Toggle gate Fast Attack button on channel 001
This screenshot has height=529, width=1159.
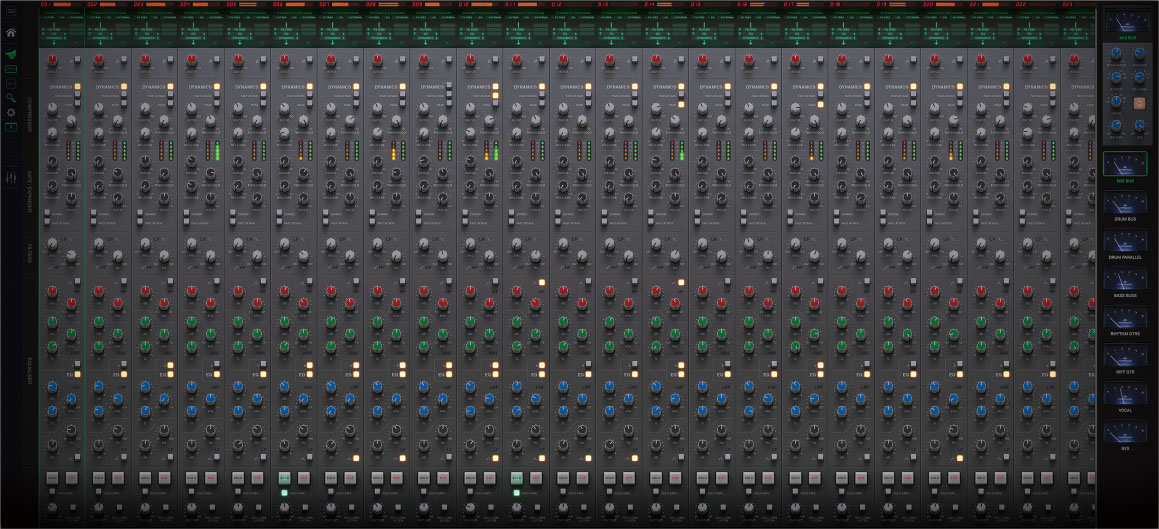tap(47, 221)
